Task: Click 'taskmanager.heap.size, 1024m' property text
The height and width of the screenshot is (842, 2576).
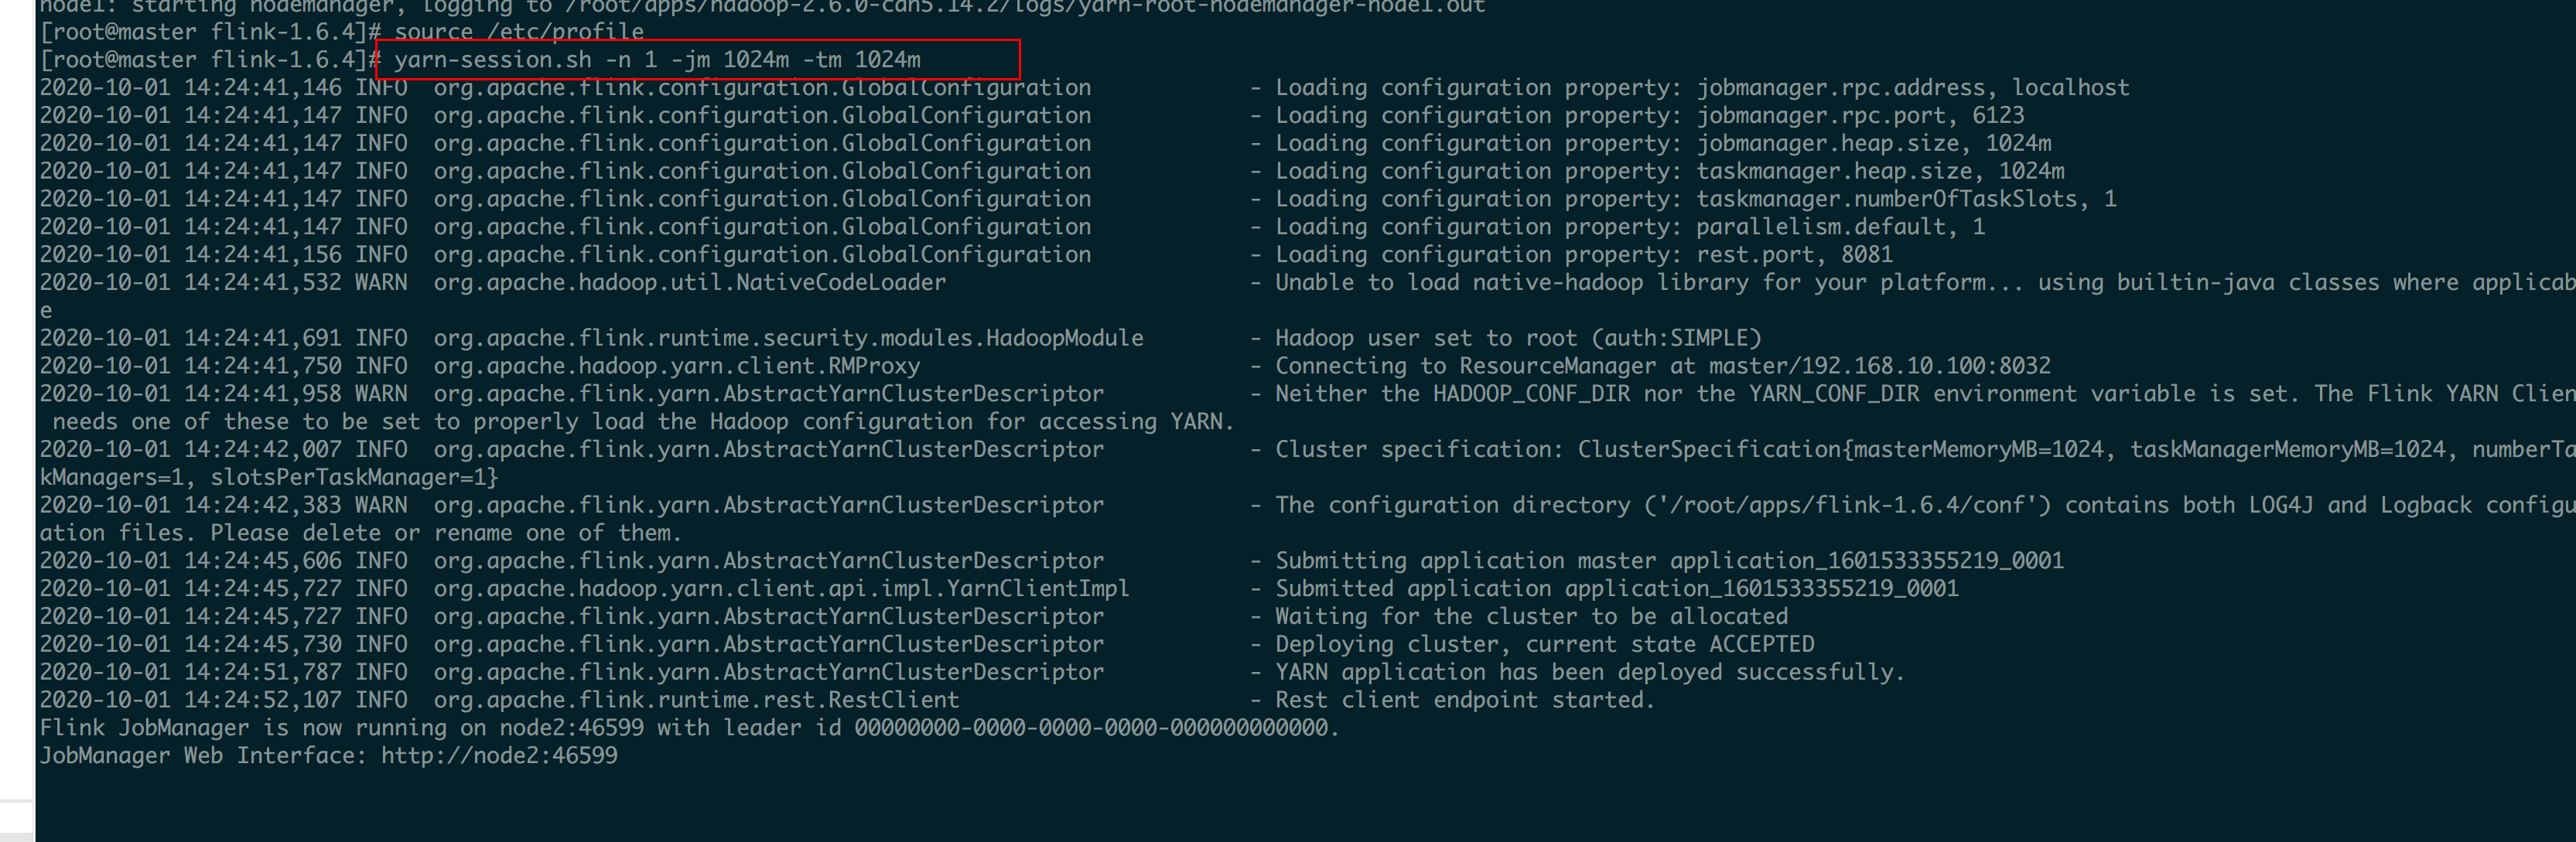Action: 1880,172
